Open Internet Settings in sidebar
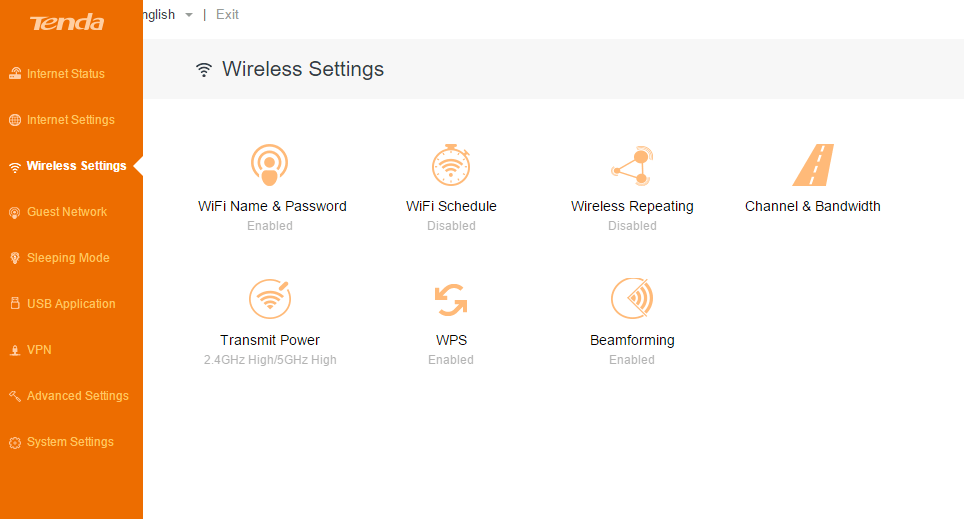Viewport: 964px width, 519px height. pyautogui.click(x=70, y=120)
